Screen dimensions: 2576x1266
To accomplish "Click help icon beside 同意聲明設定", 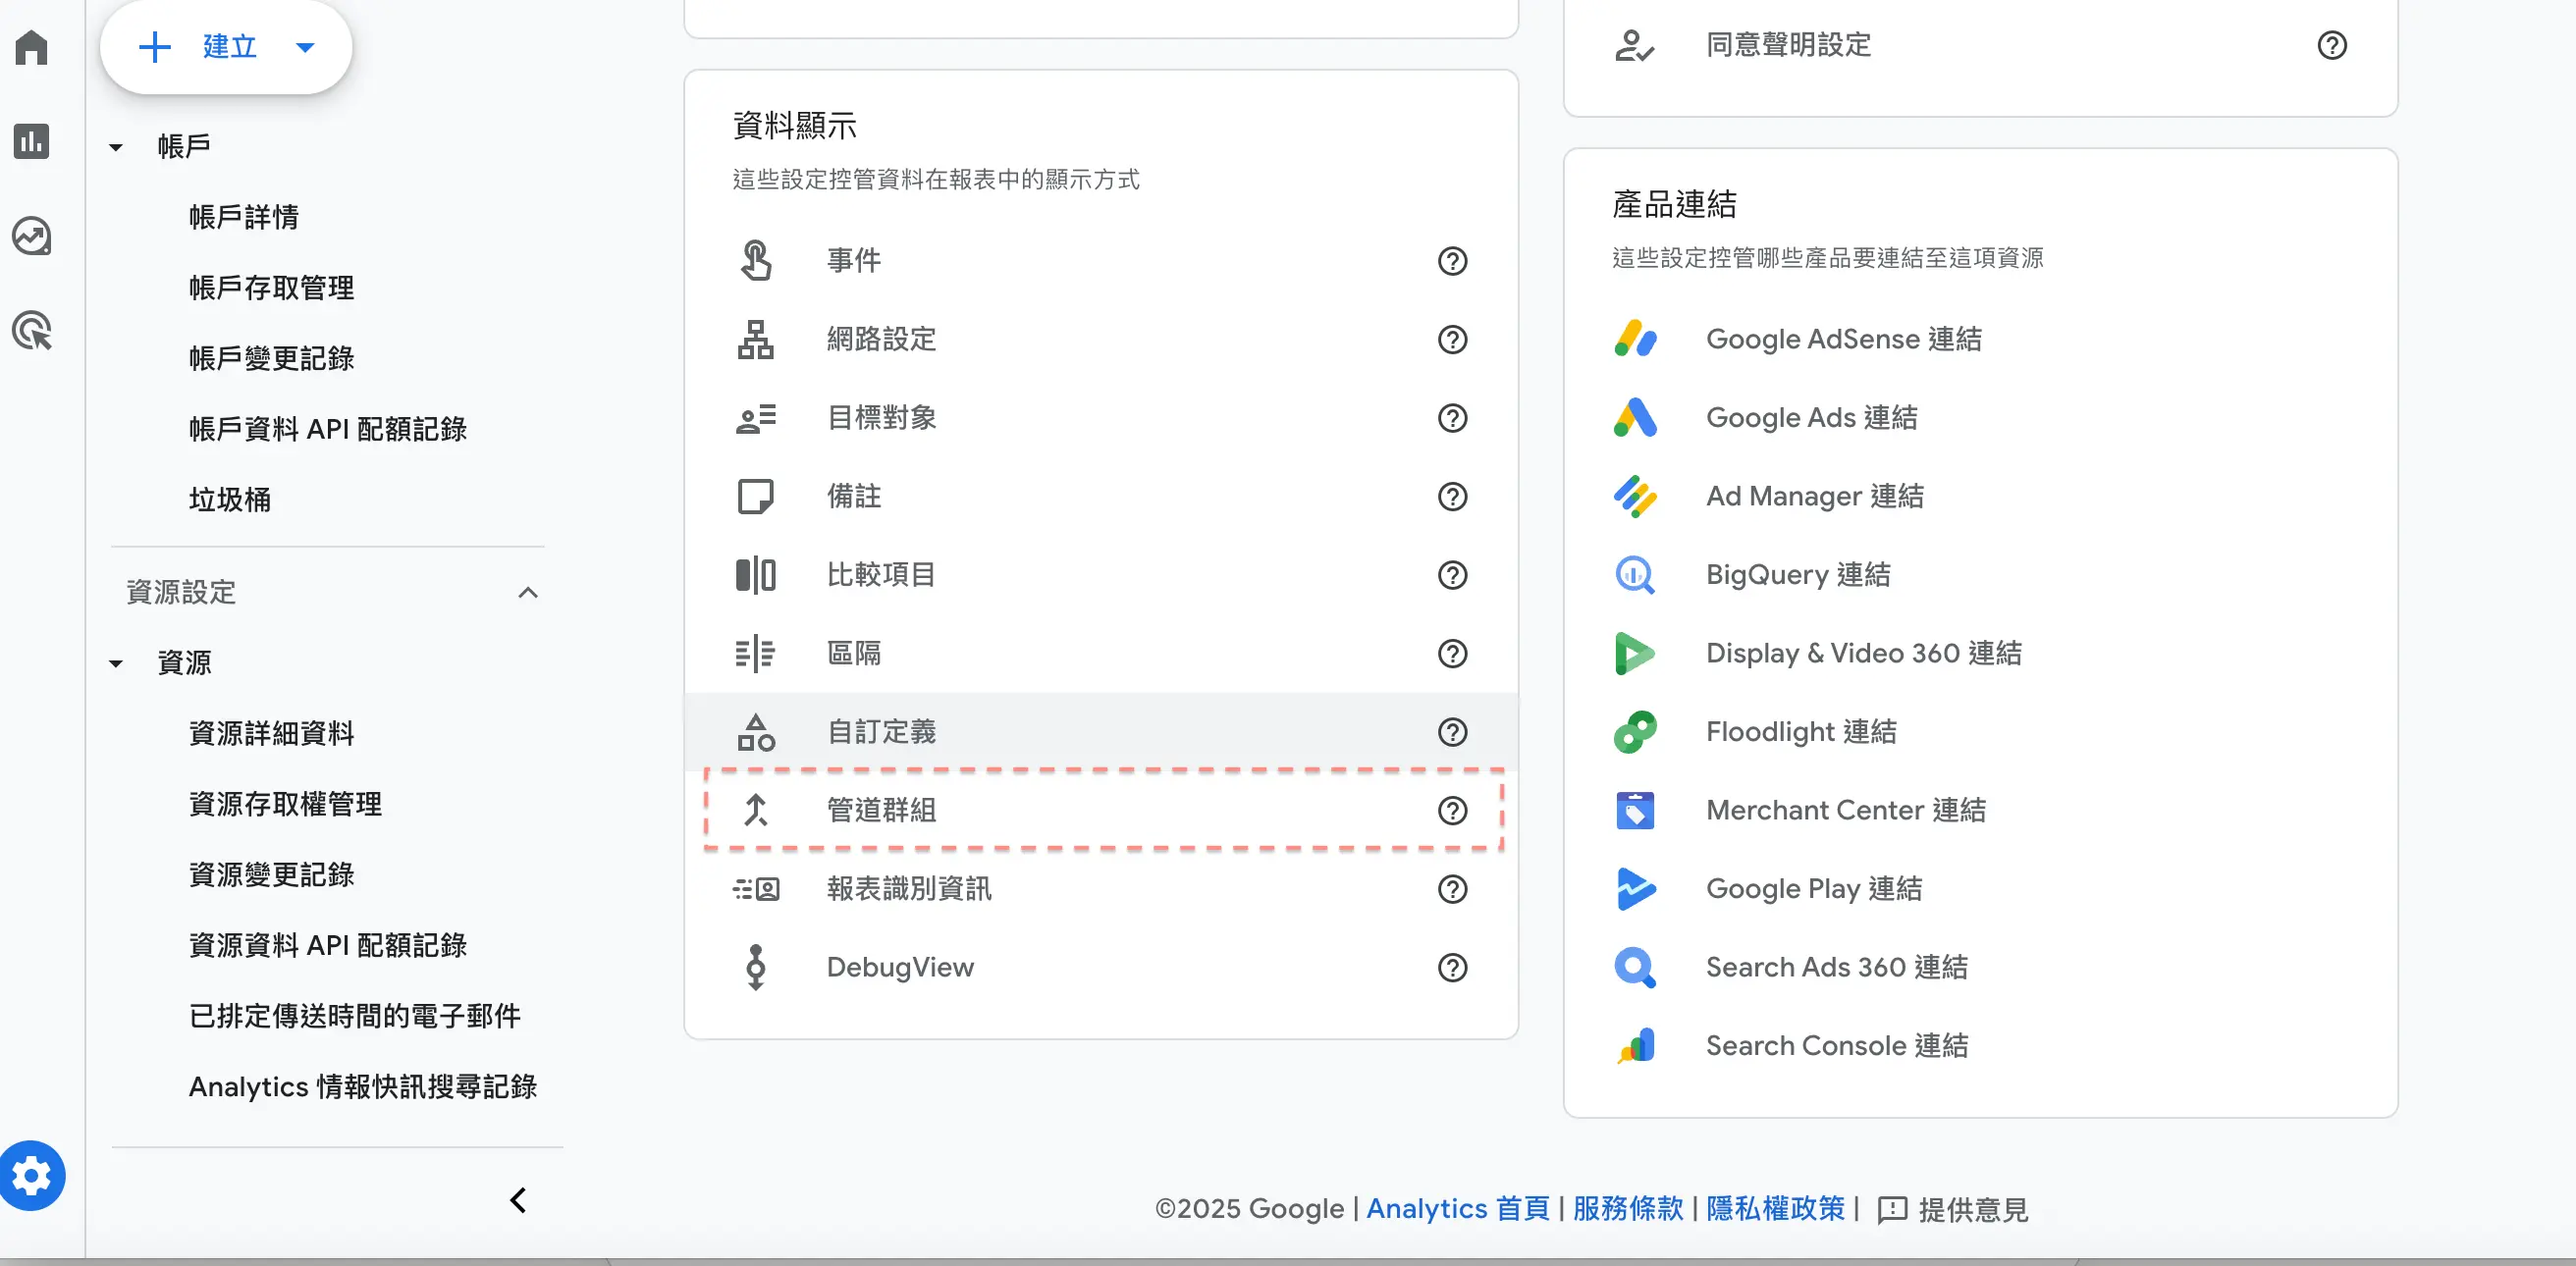I will 2331,45.
